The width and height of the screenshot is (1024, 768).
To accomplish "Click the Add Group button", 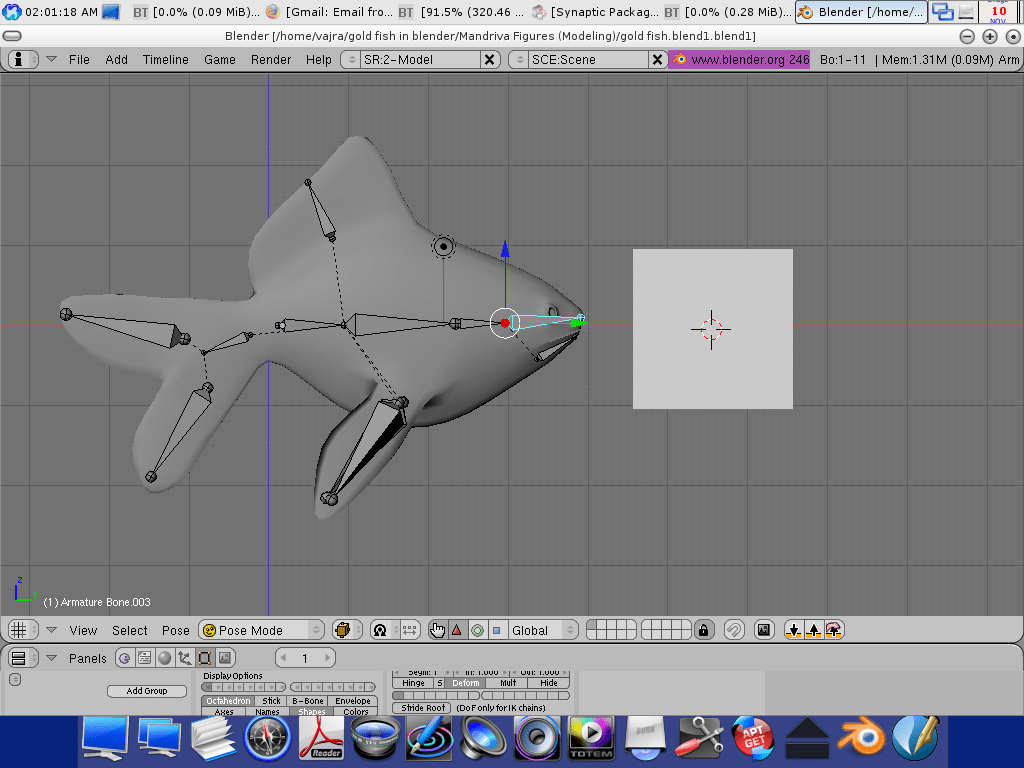I will (x=147, y=691).
